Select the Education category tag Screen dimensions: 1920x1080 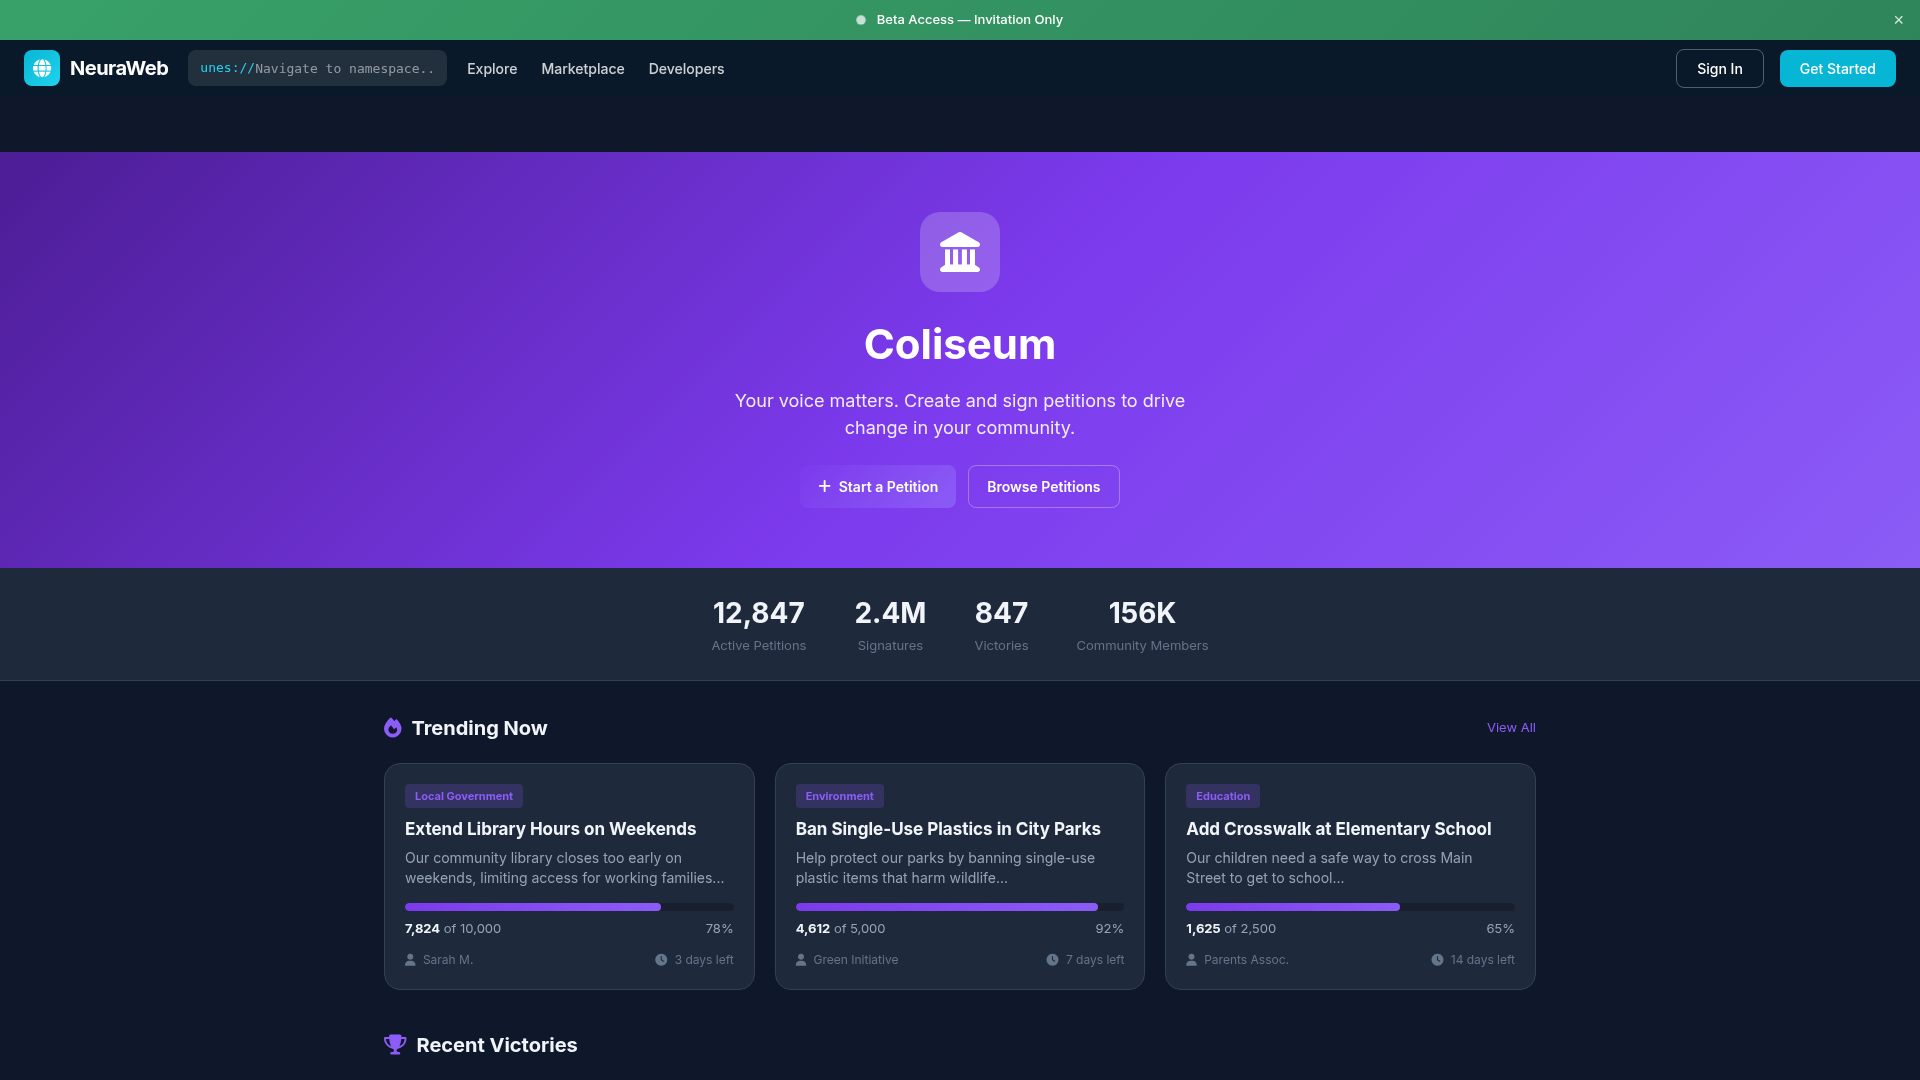(1222, 796)
